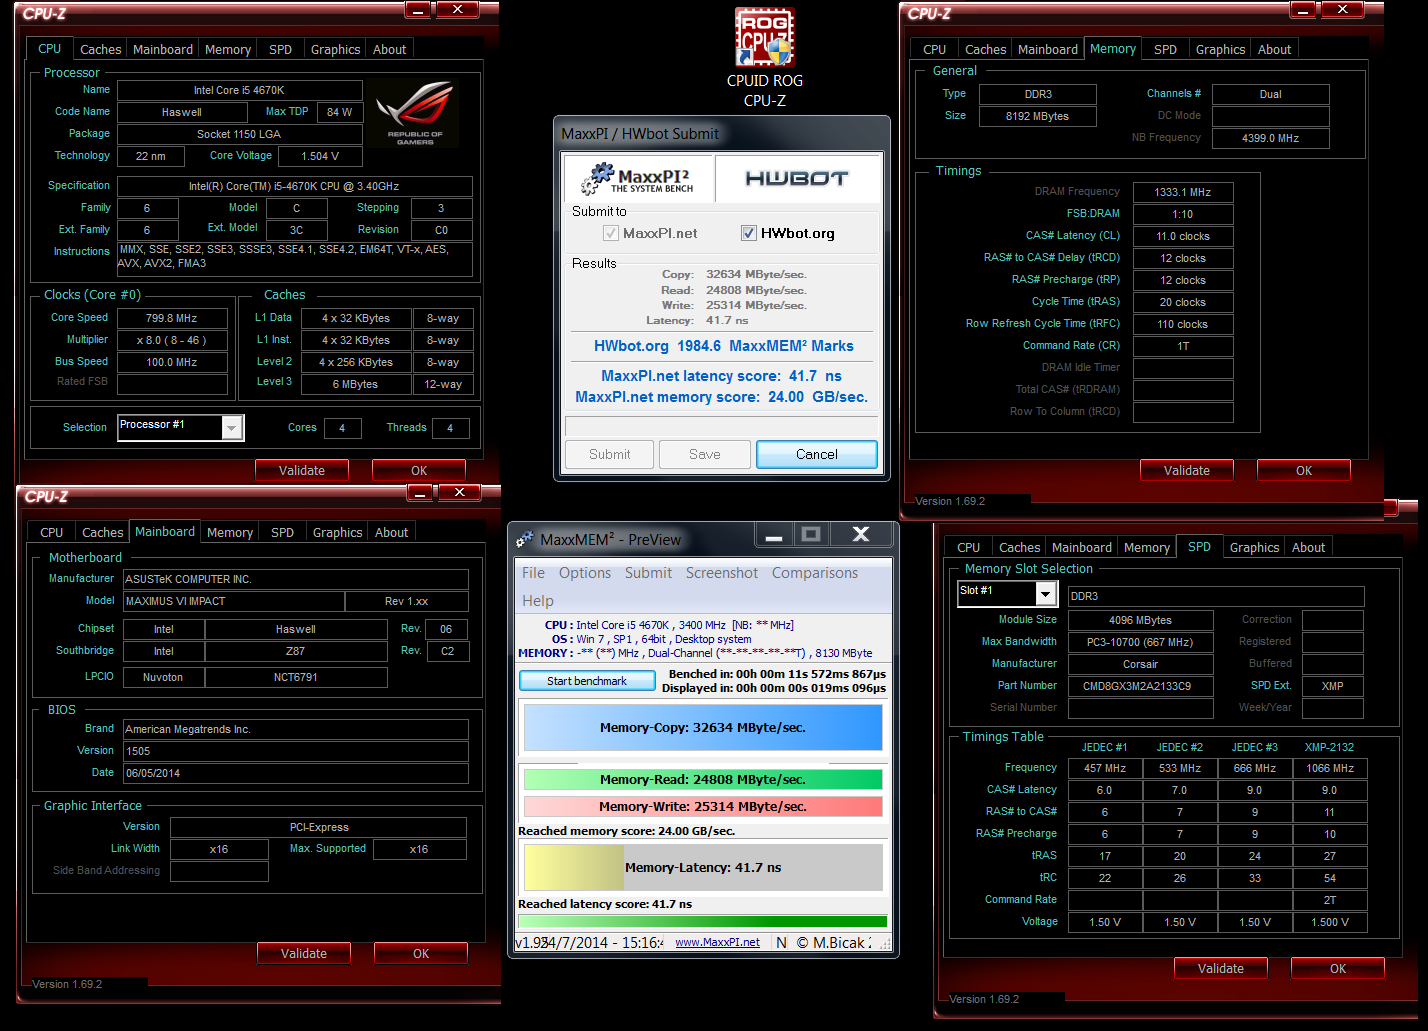Click the ROG Republic of Gamers logo
The image size is (1428, 1031).
415,113
